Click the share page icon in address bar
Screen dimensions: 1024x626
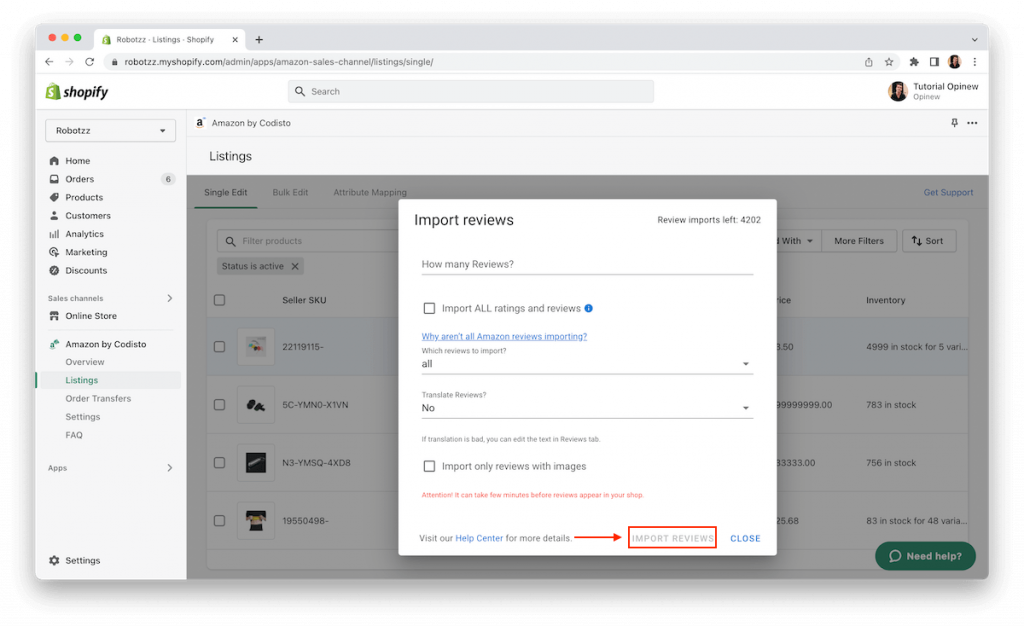point(869,62)
